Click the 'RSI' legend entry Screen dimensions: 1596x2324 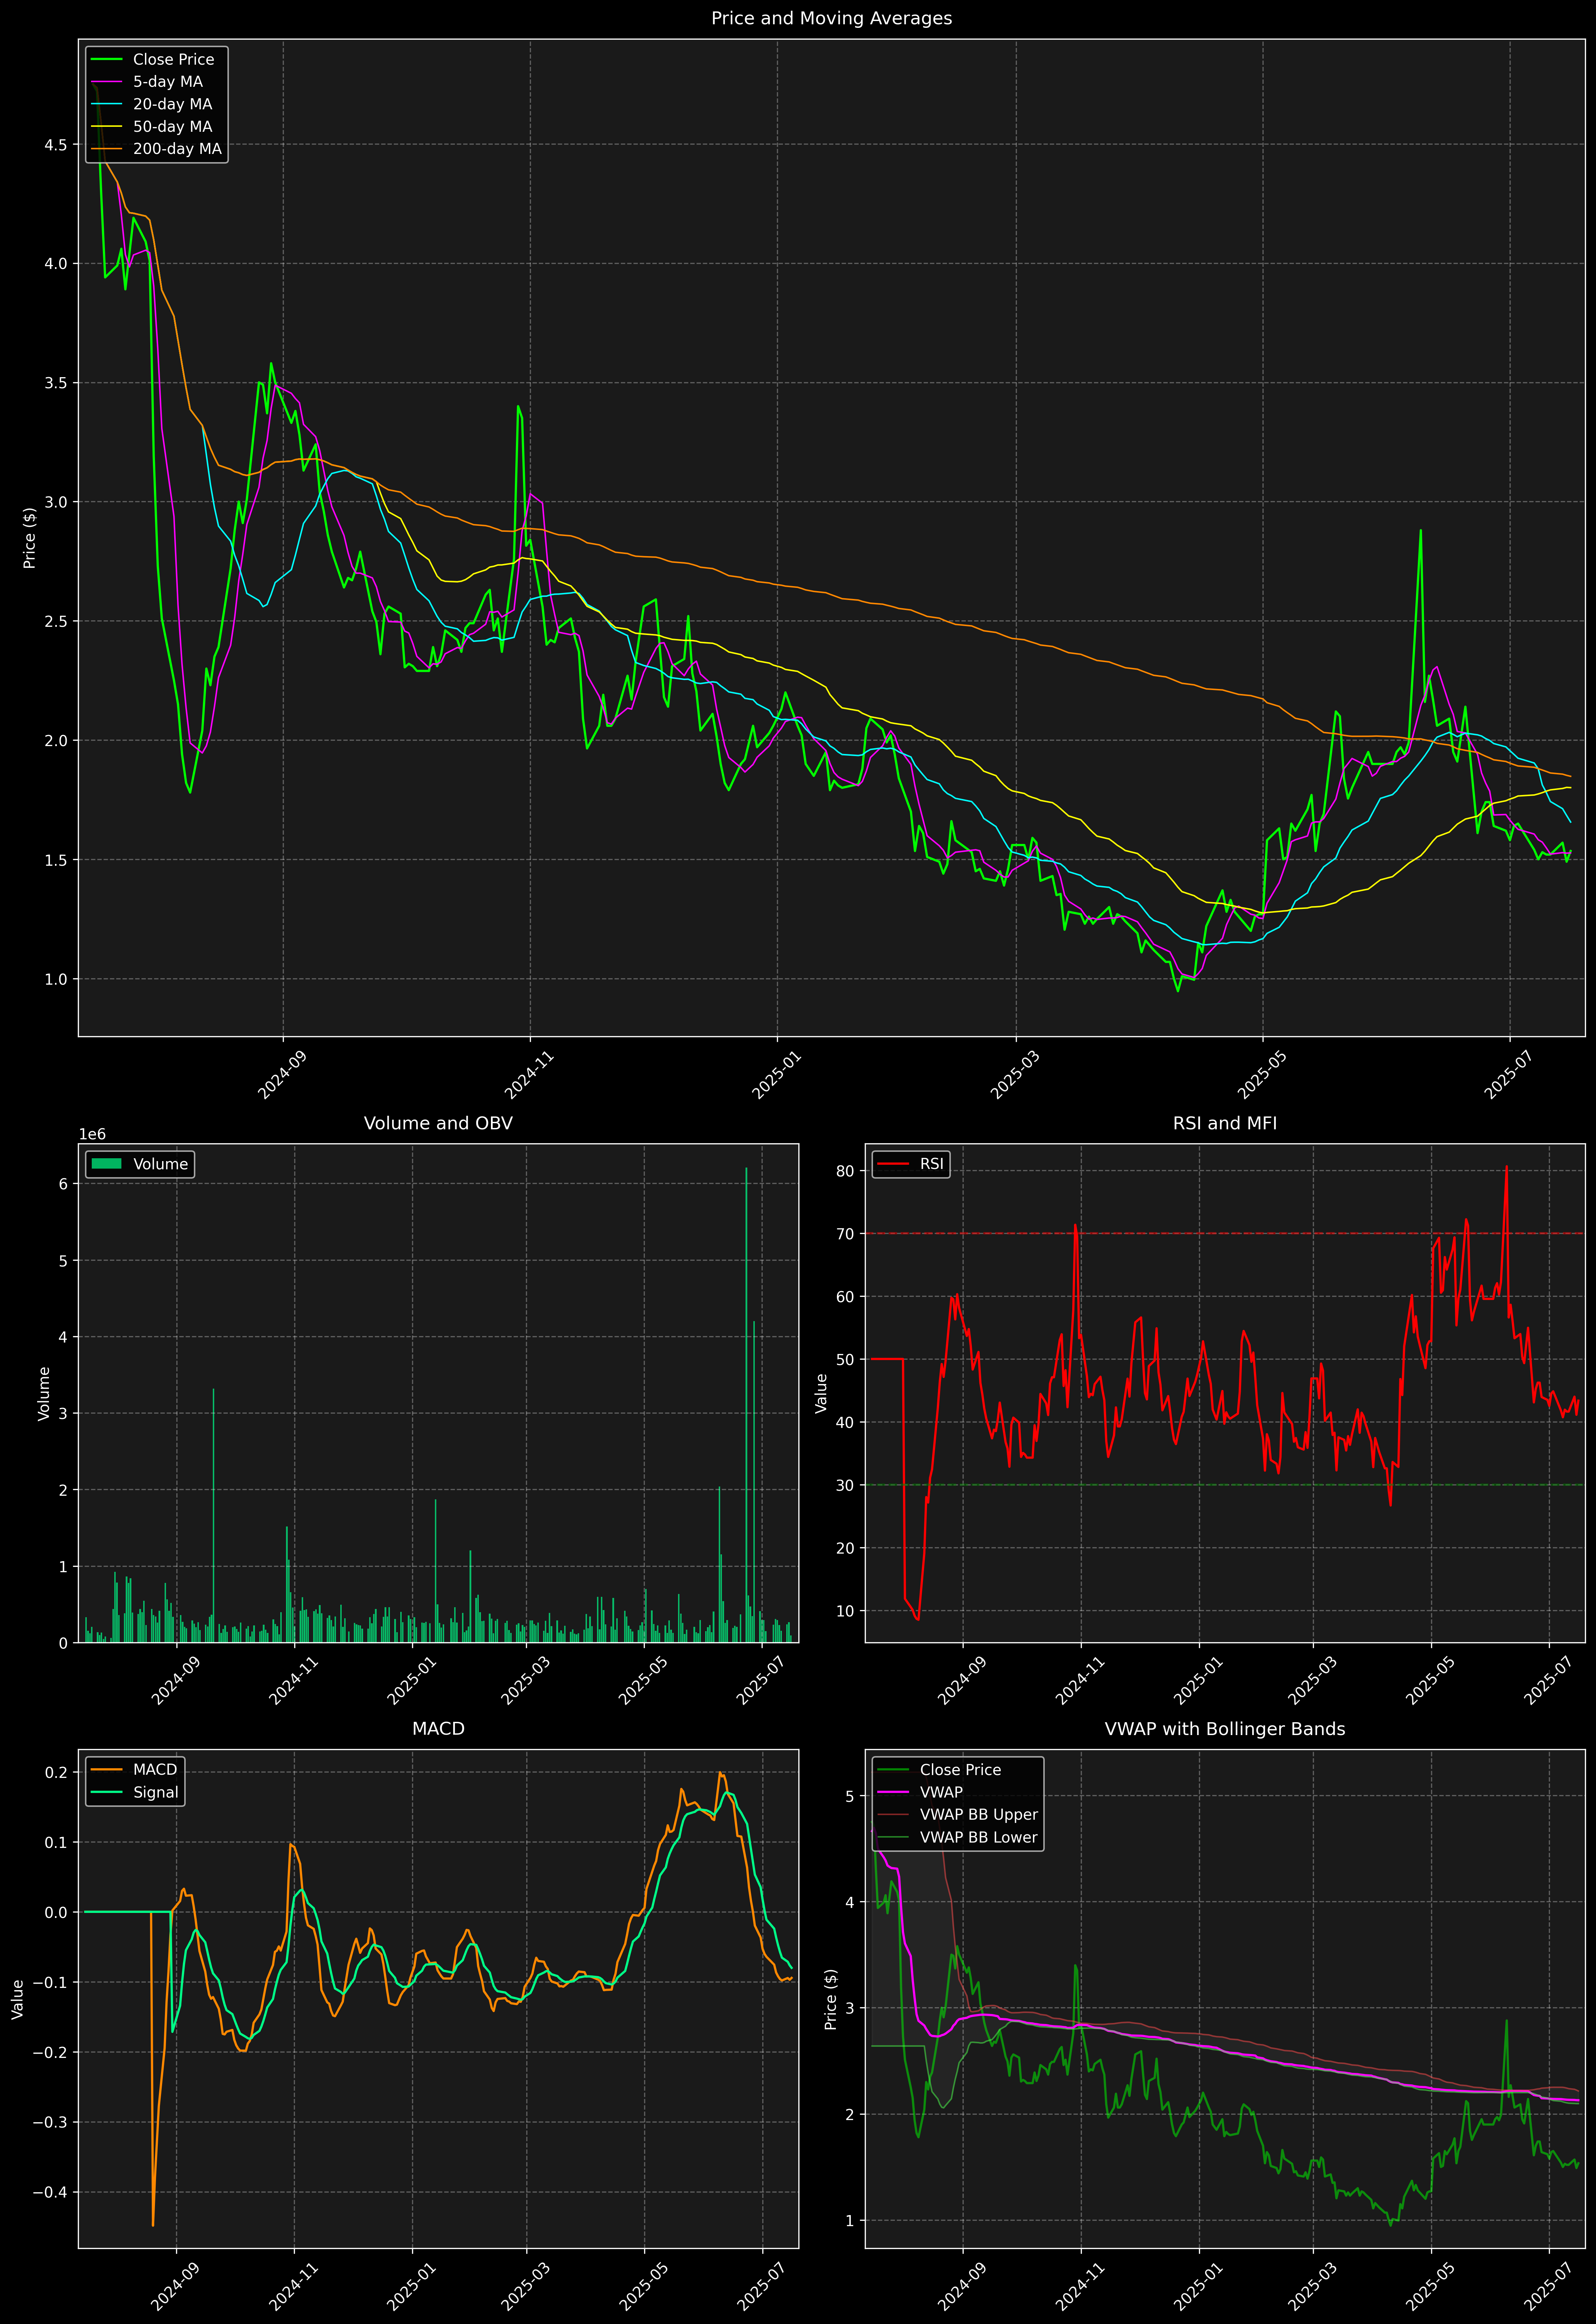931,1164
